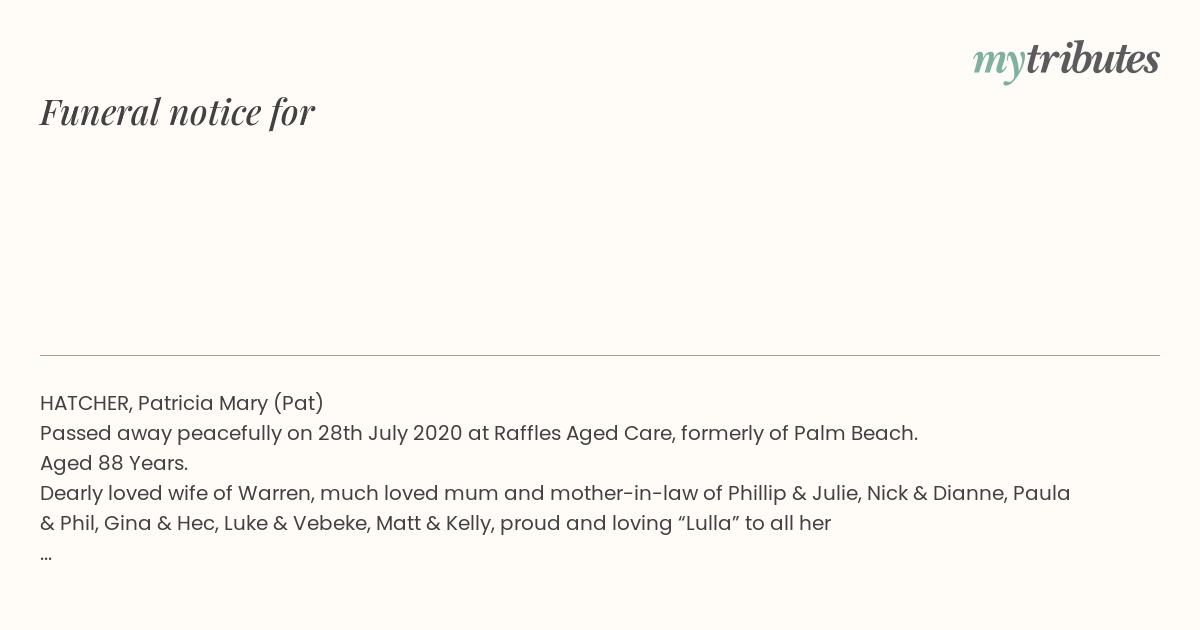Select the "Funeral notice for" heading
The image size is (1200, 630).
[177, 112]
